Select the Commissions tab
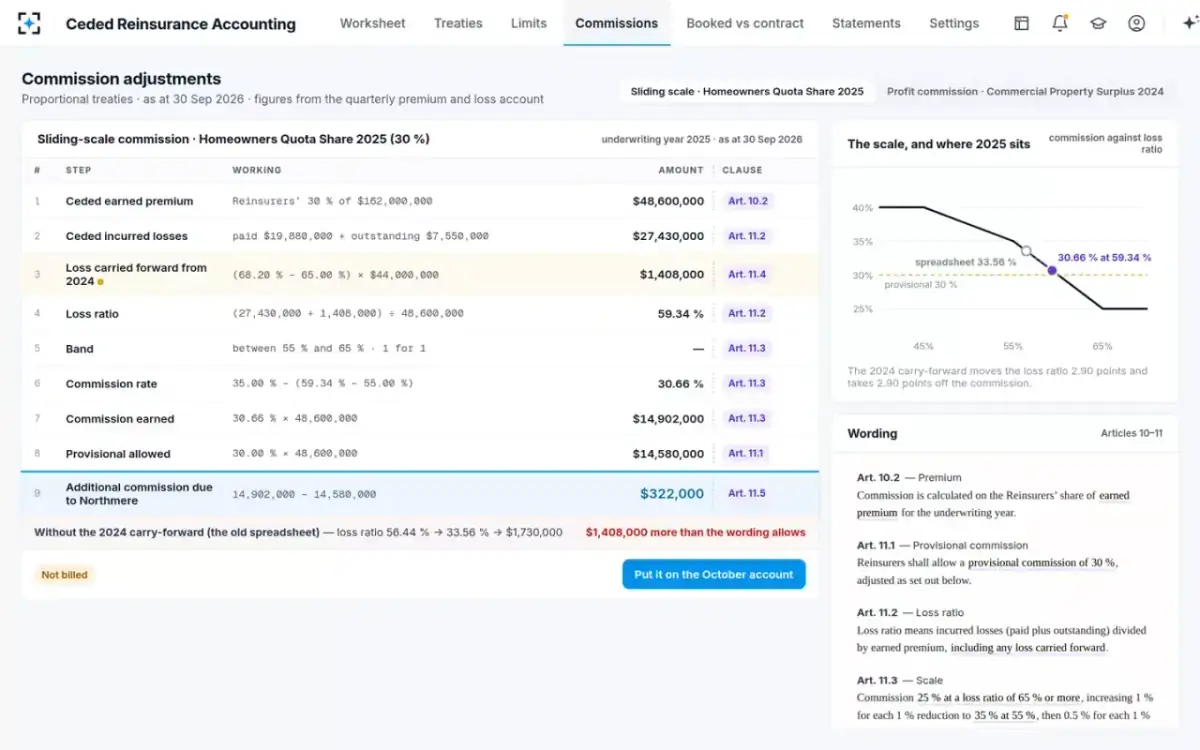The height and width of the screenshot is (750, 1200). (x=617, y=23)
